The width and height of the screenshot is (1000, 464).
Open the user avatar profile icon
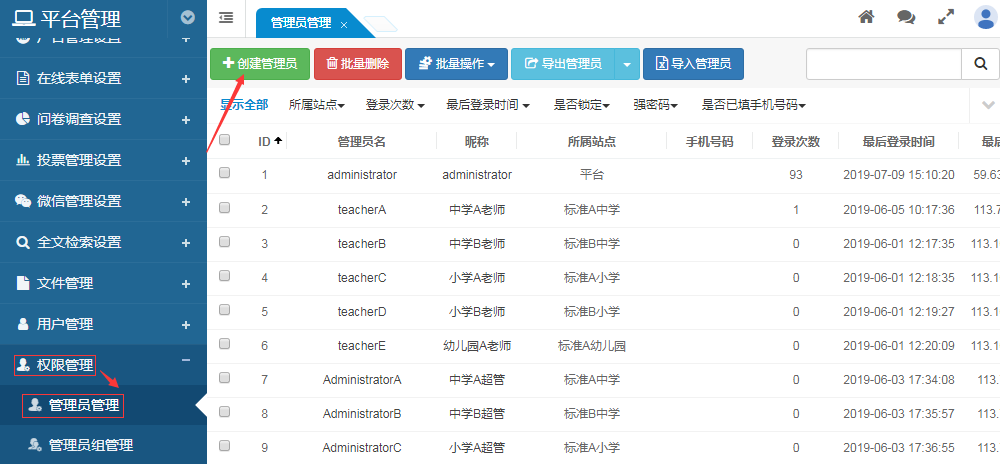coord(984,17)
